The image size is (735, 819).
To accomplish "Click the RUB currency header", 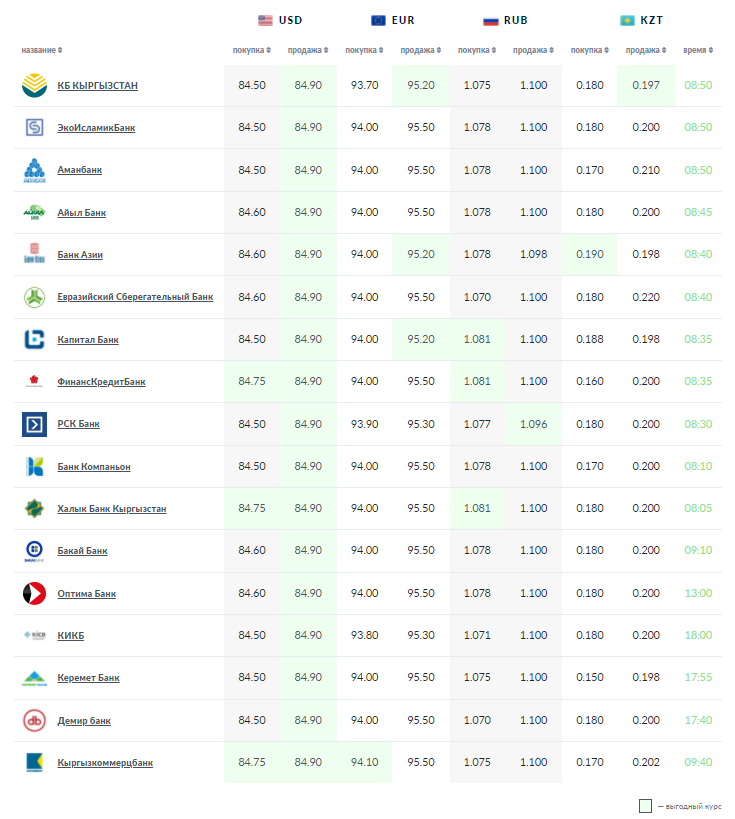I will coord(506,20).
